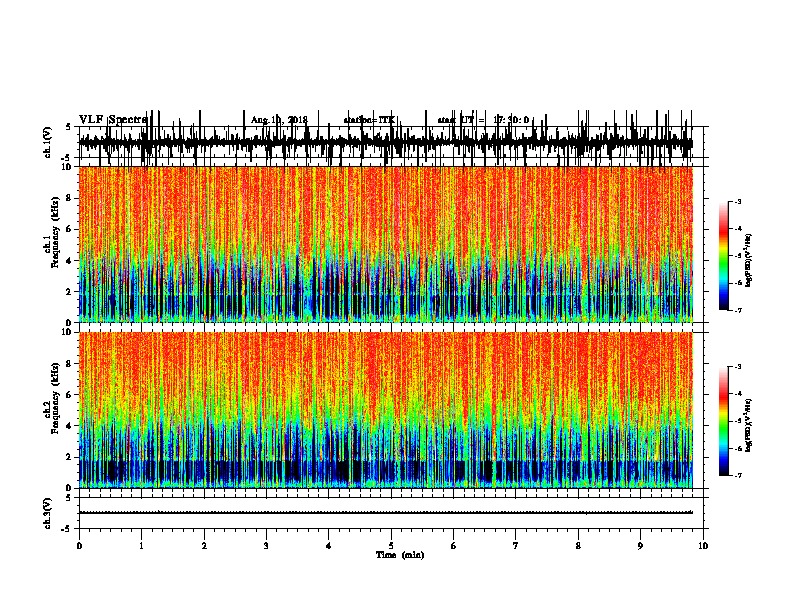Click the 'station=ITK' header label
This screenshot has width=792, height=612.
click(x=369, y=120)
